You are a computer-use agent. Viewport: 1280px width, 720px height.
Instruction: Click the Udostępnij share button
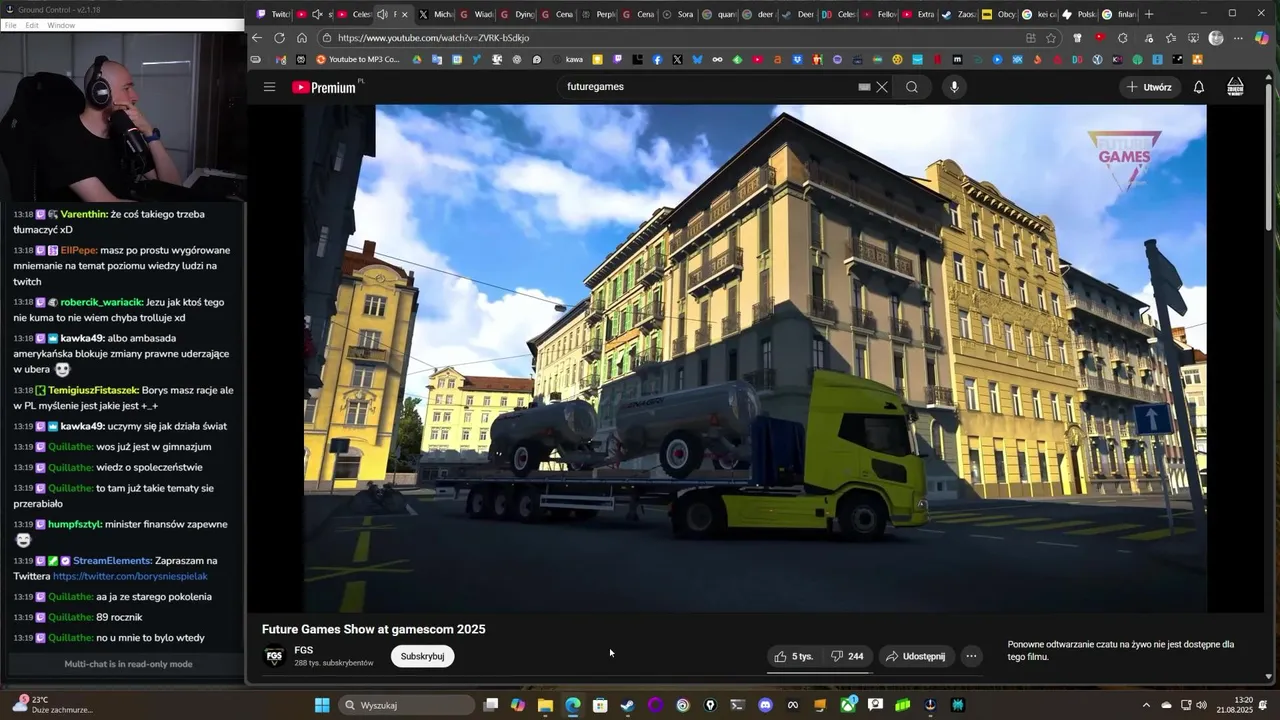coord(915,656)
